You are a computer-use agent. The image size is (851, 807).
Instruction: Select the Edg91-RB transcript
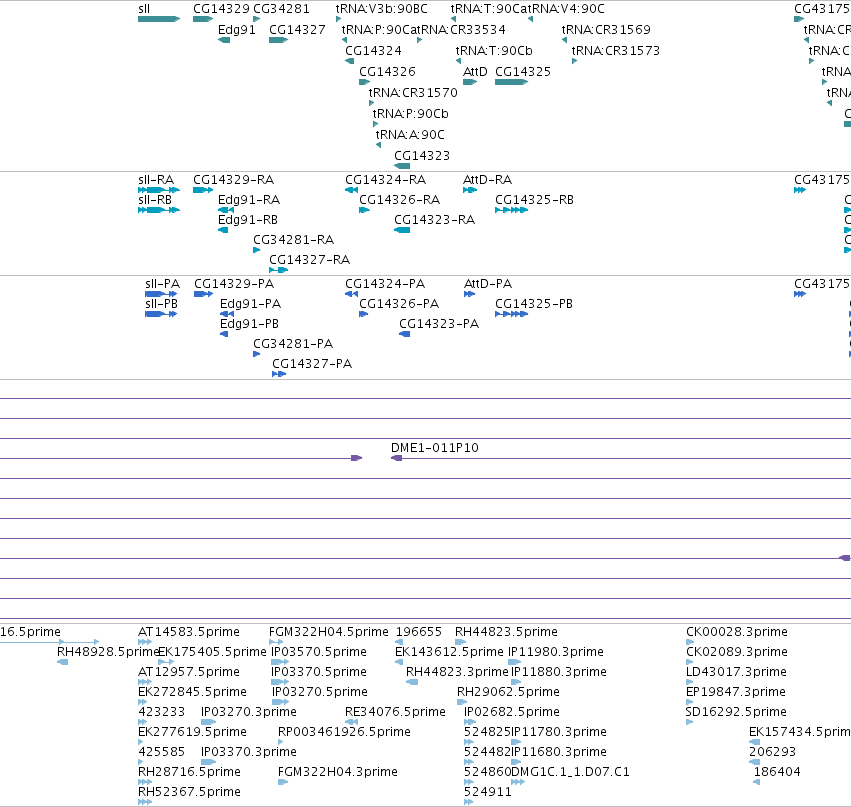click(x=223, y=230)
